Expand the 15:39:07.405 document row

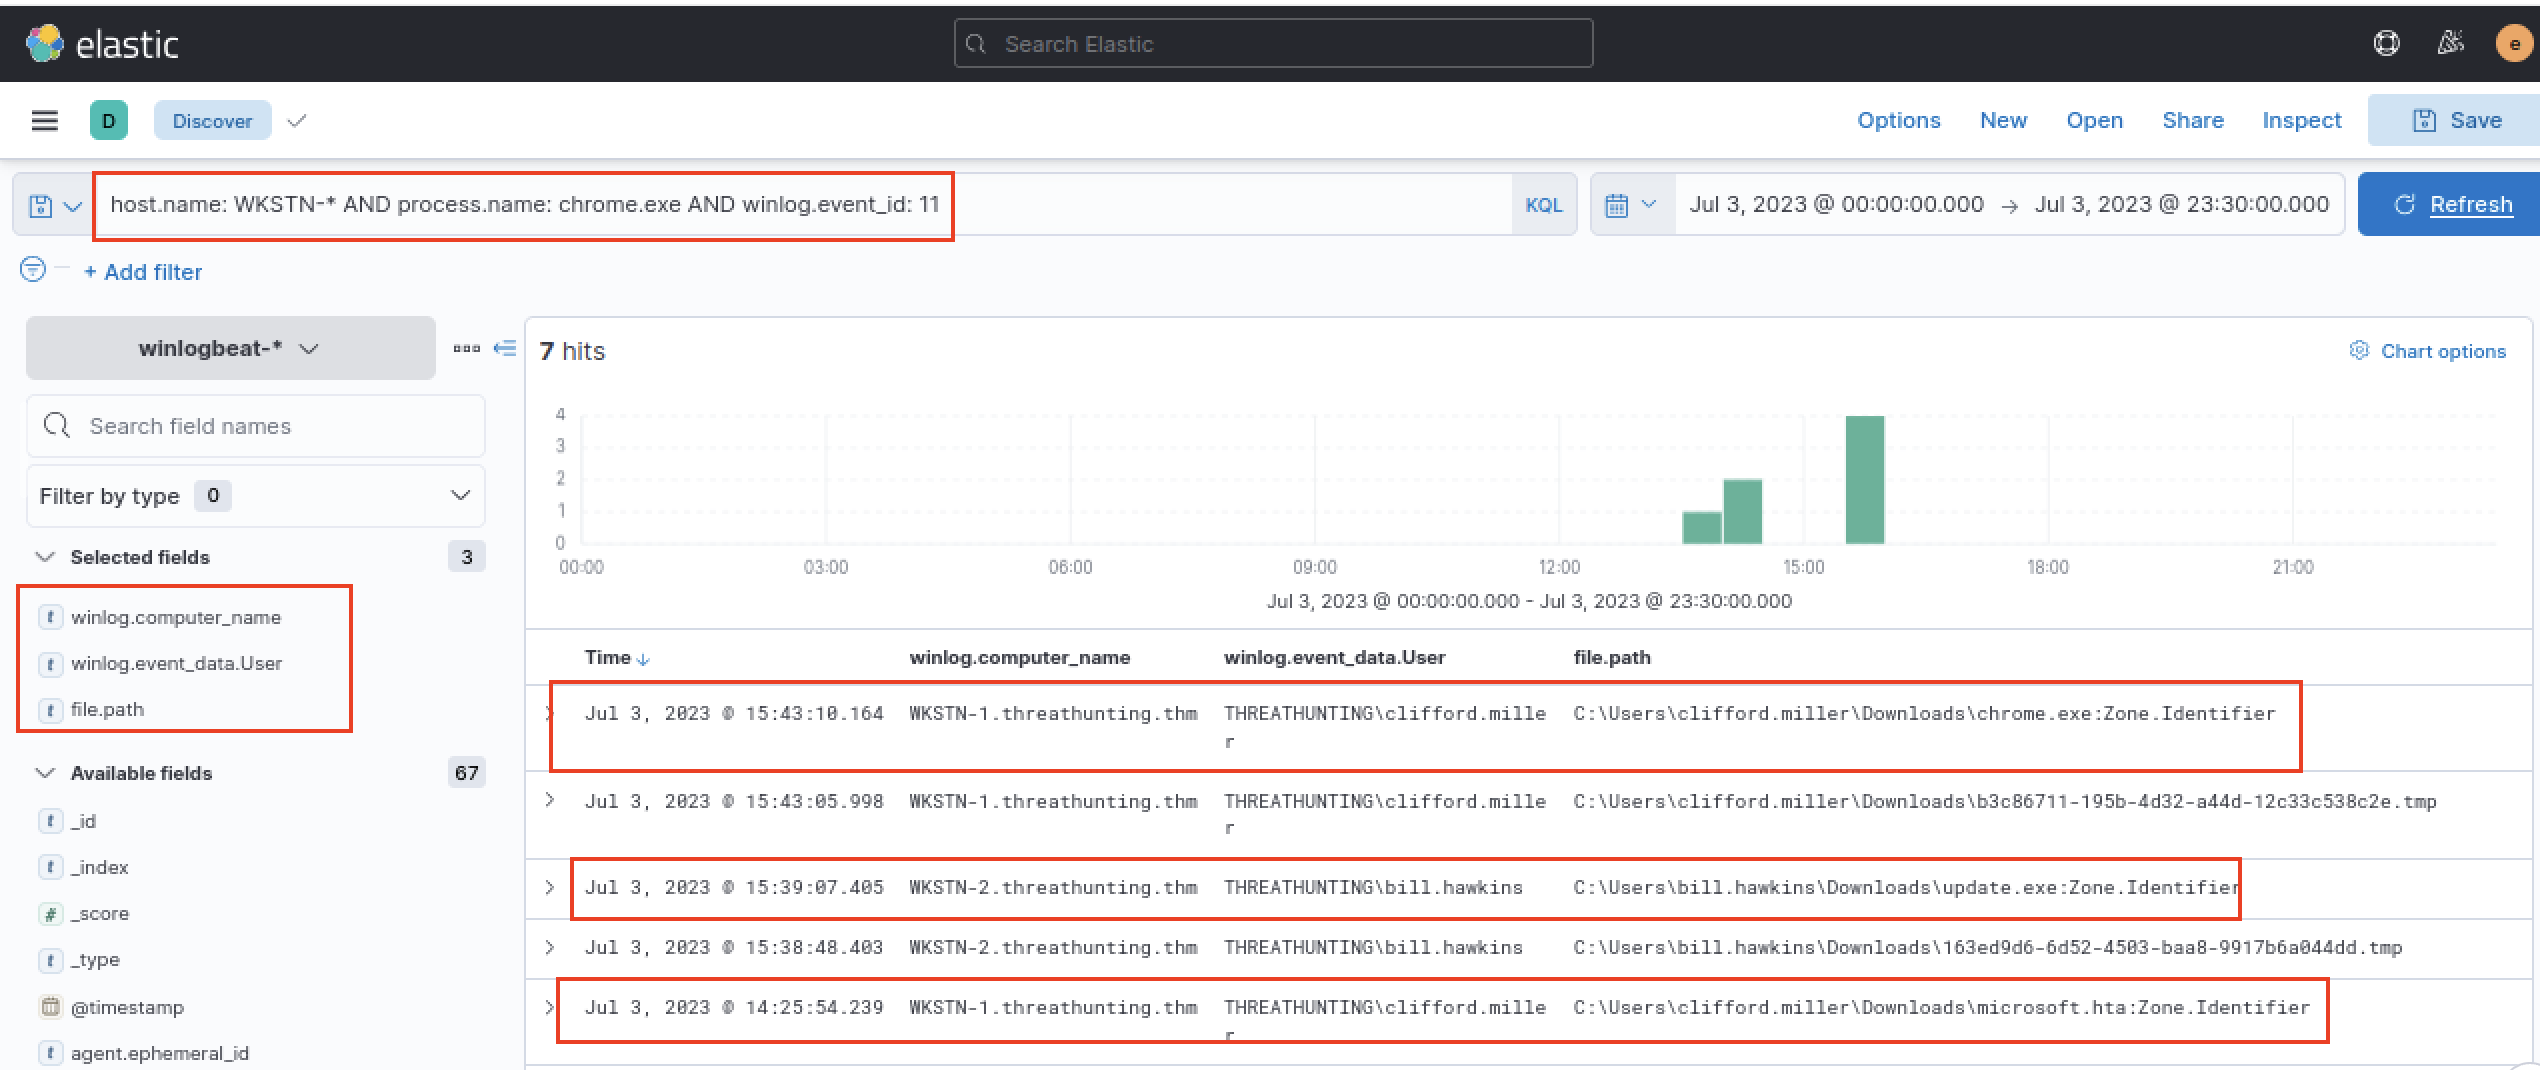[549, 887]
